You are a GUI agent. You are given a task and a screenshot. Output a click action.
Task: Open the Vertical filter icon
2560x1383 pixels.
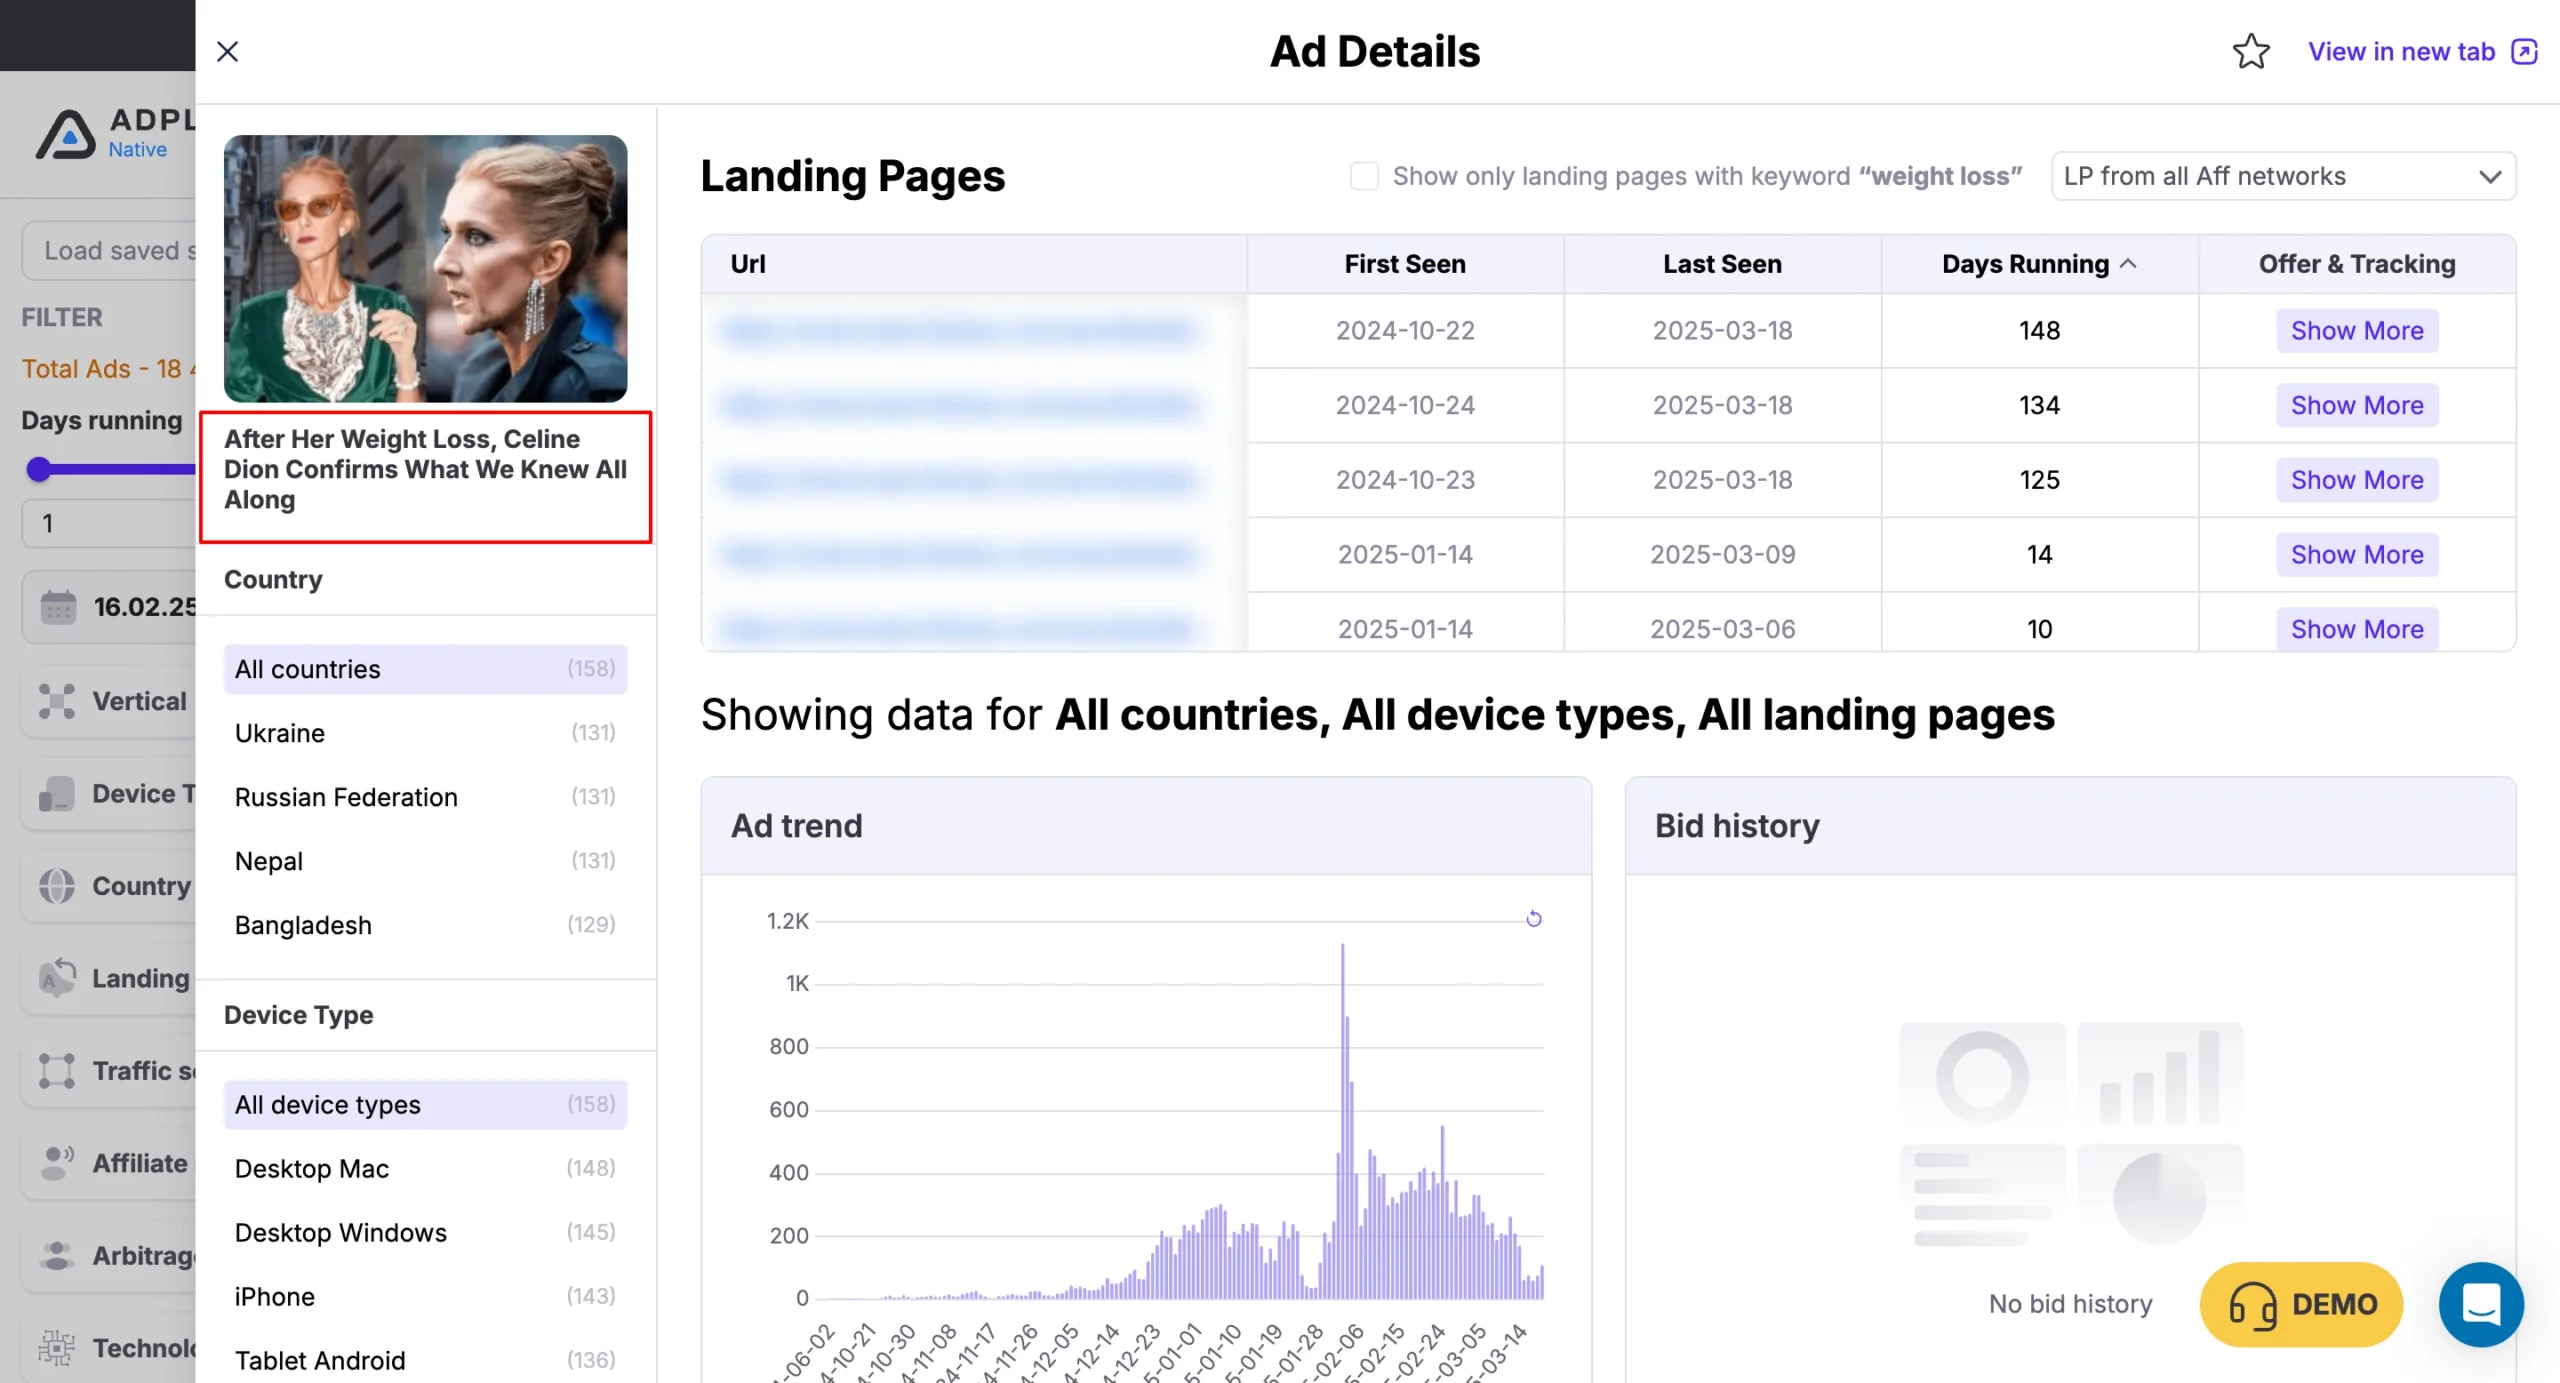point(57,701)
